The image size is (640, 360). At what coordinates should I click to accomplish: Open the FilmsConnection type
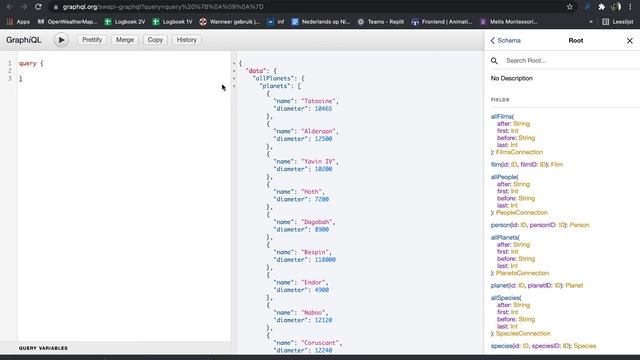pos(519,152)
